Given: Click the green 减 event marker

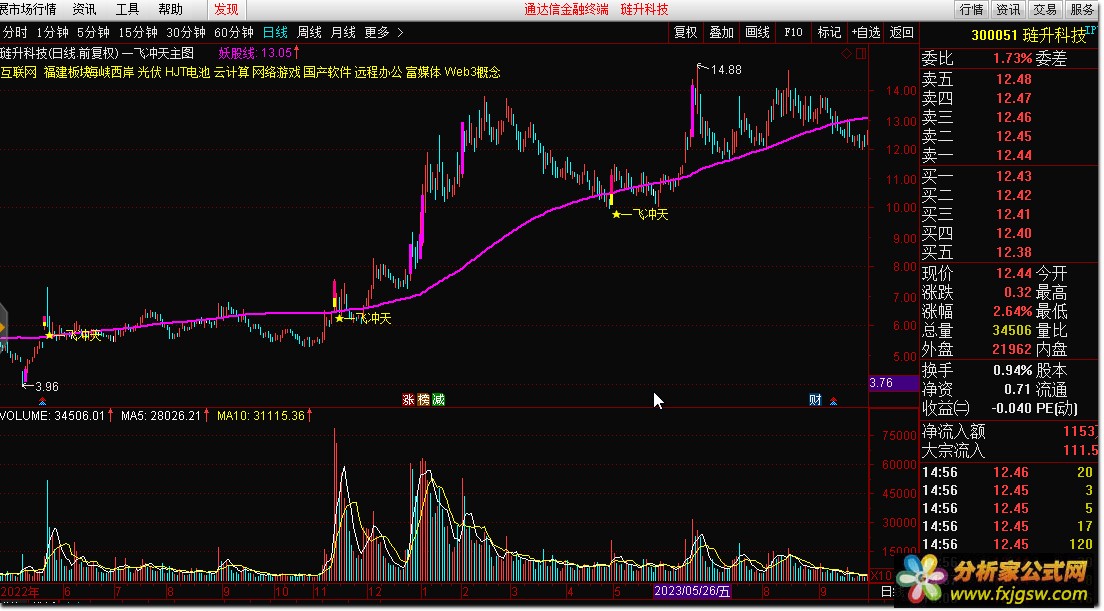Looking at the screenshot, I should point(439,400).
